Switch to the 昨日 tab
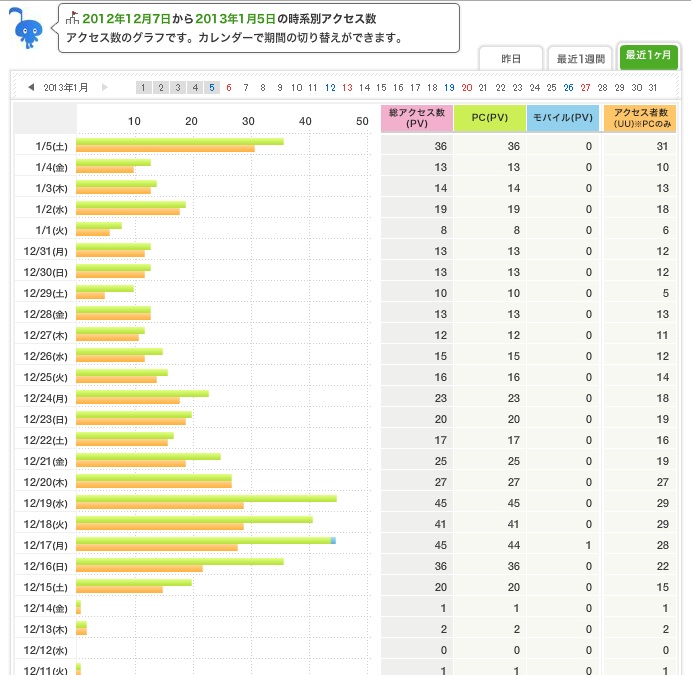Screen dimensions: 691x675 (x=511, y=59)
